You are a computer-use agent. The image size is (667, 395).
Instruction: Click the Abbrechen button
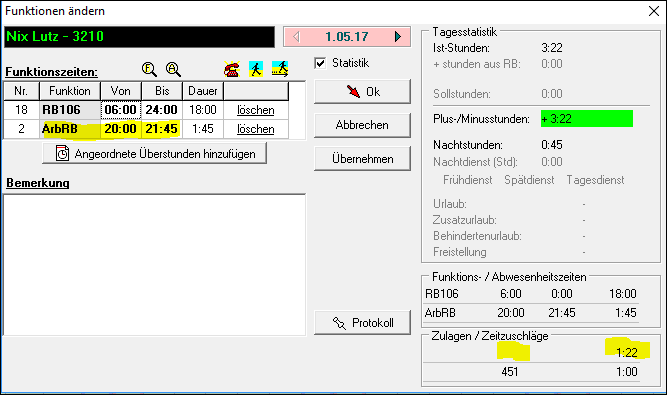[362, 125]
